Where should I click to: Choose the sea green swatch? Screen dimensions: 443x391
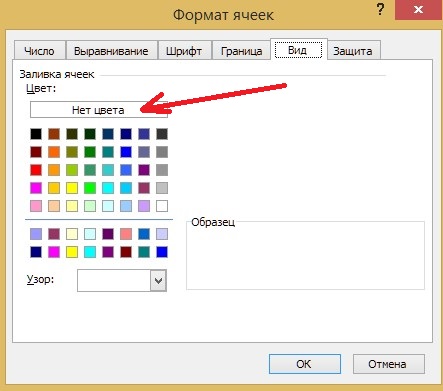(x=90, y=170)
